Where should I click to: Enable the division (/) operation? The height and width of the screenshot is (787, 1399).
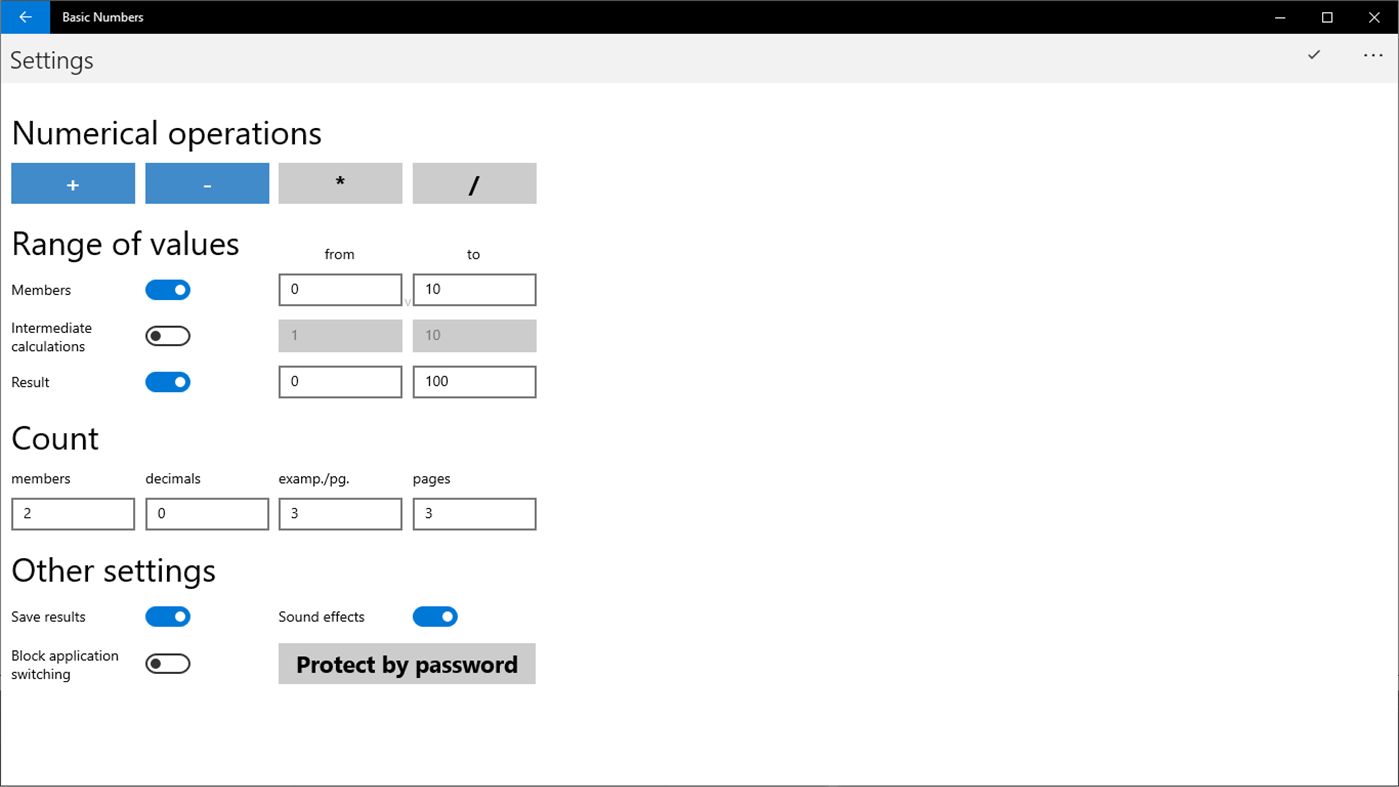[x=474, y=184]
